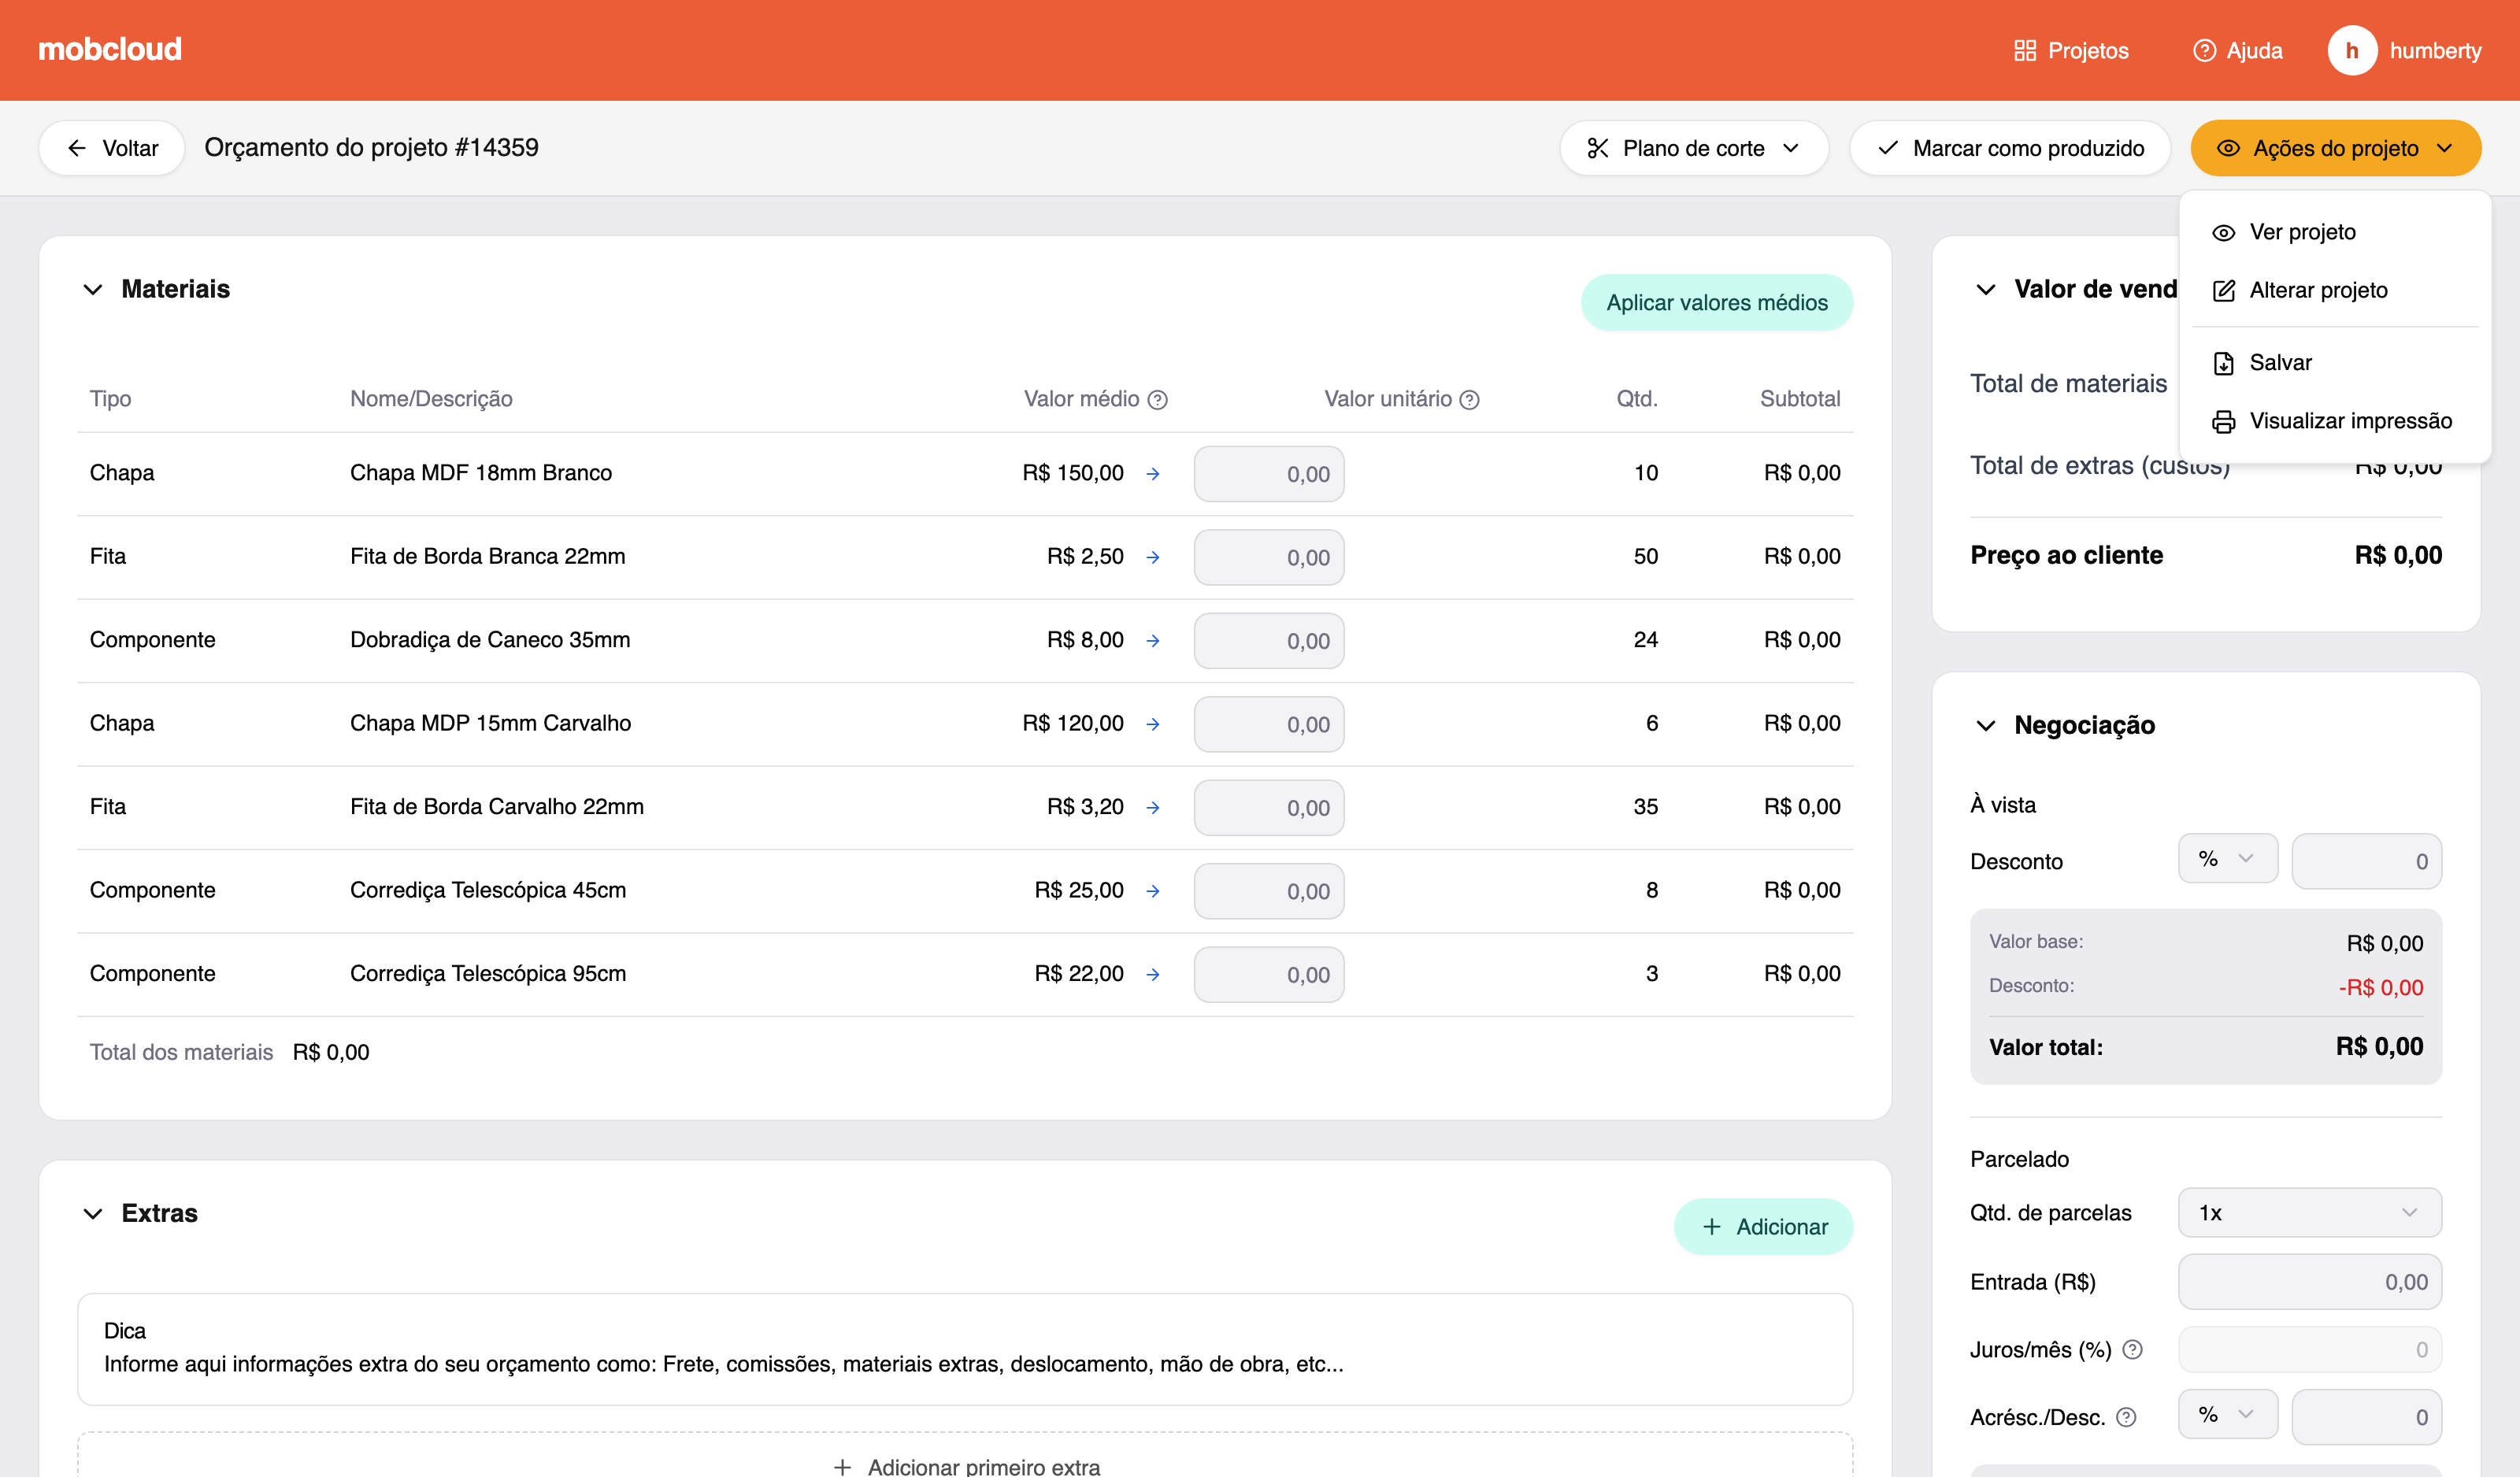Screen dimensions: 2520x1477
Task: Click the Juros/mês help icon
Action: point(2132,1349)
